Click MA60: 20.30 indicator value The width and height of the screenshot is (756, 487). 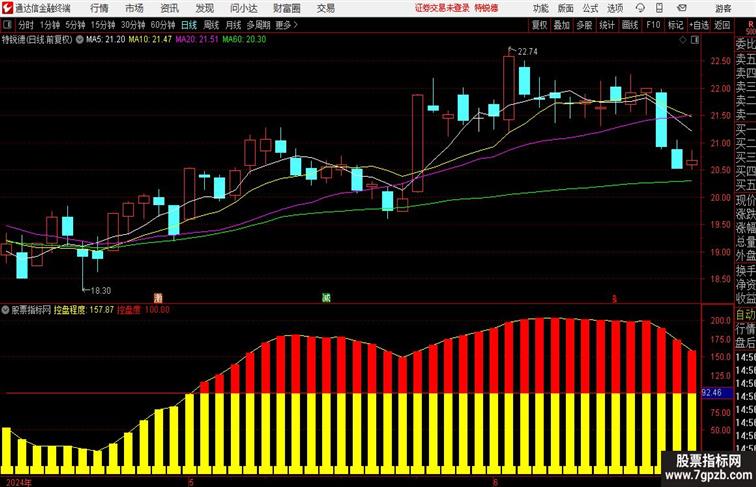[244, 40]
